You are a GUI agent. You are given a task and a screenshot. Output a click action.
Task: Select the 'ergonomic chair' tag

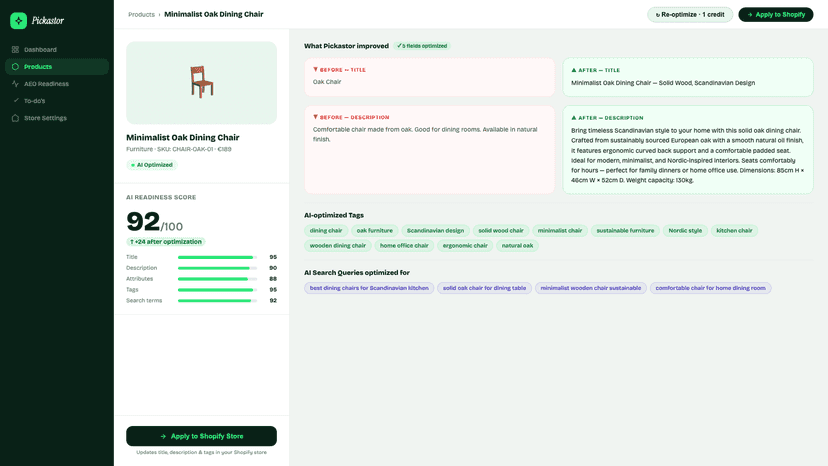click(465, 246)
